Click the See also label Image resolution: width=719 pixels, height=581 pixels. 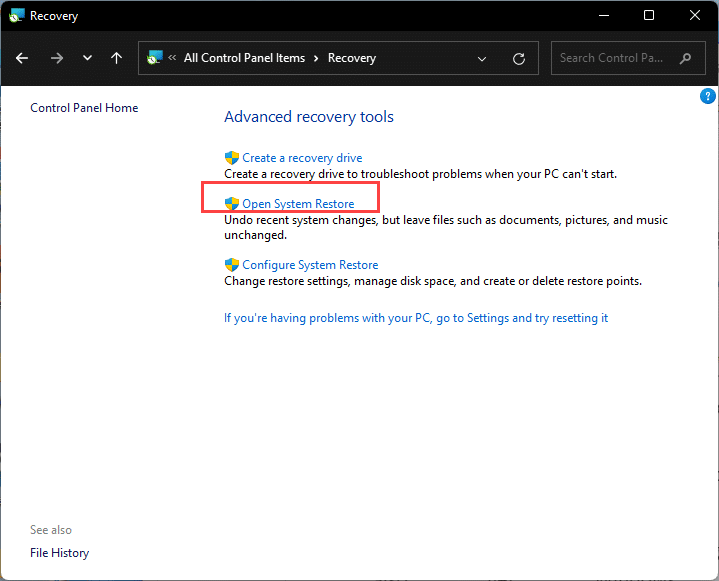[x=51, y=530]
